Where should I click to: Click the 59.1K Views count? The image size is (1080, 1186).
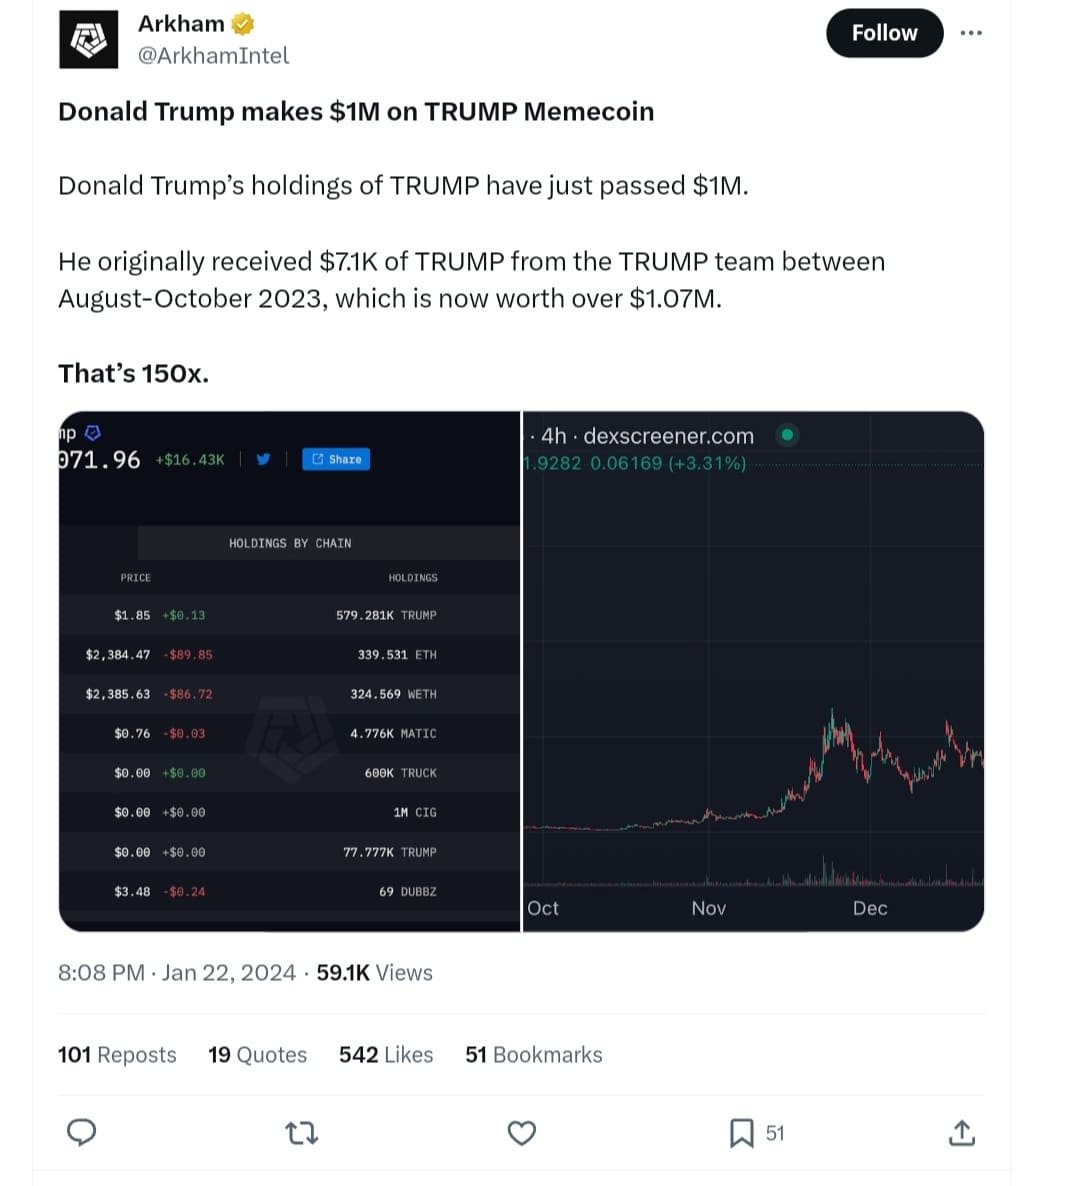click(374, 973)
